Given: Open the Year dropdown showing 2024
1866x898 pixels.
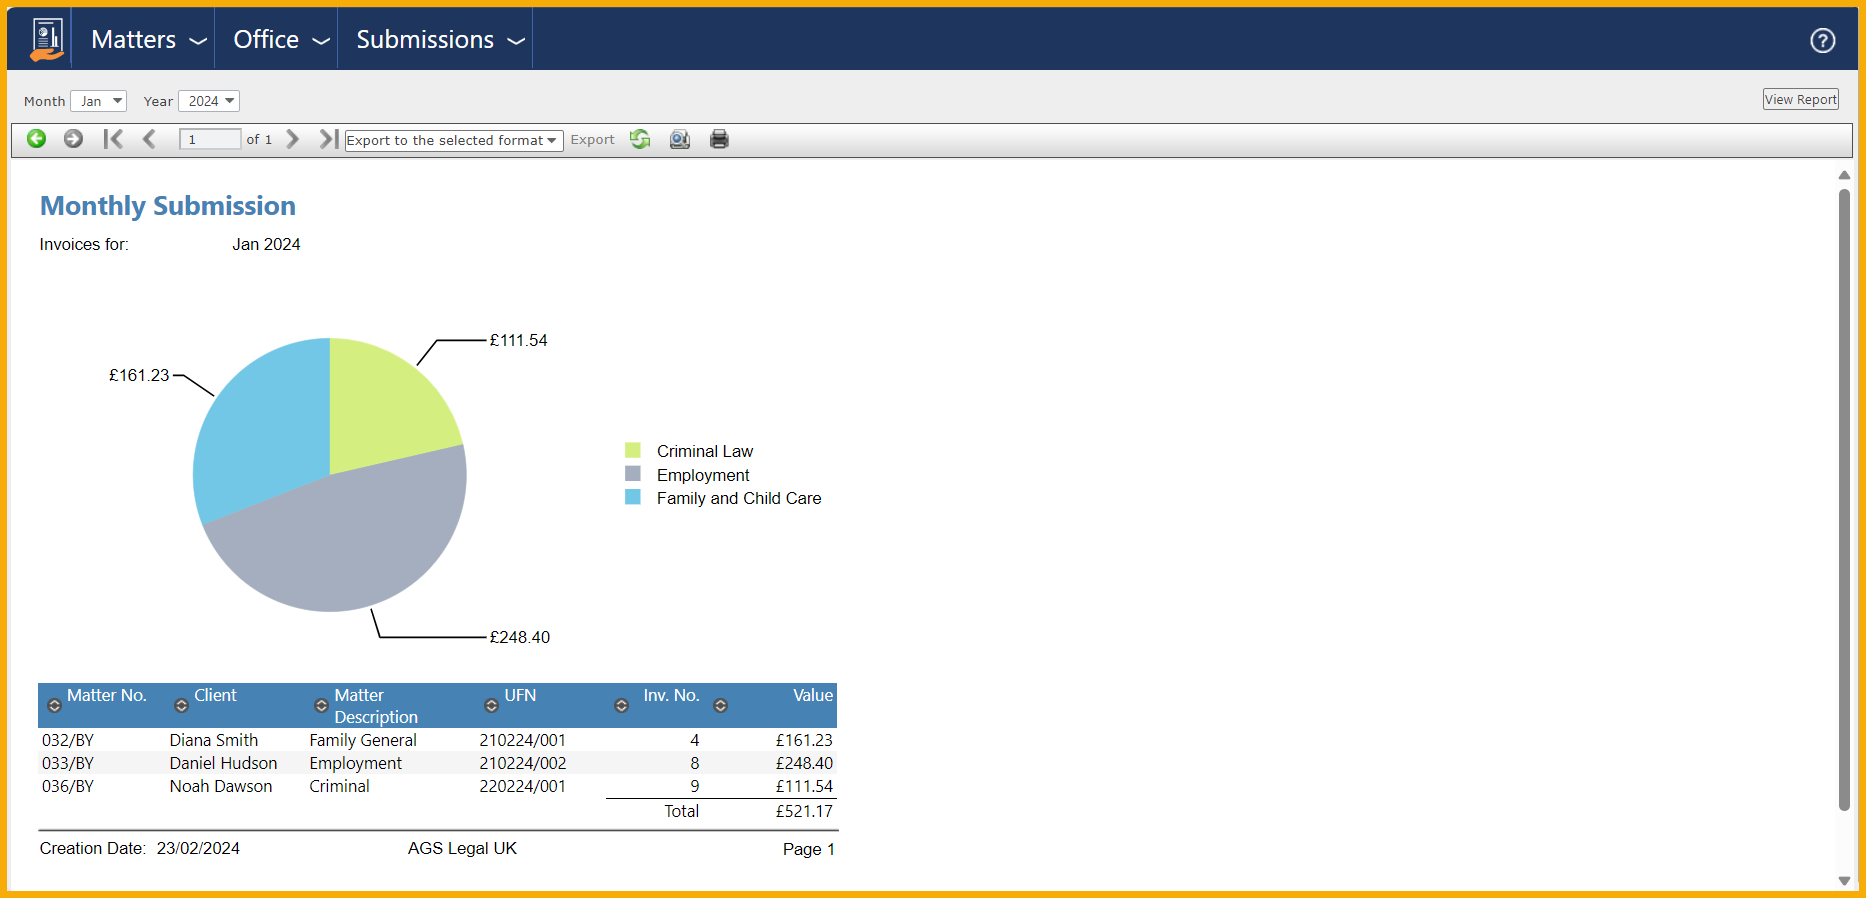Looking at the screenshot, I should (209, 101).
